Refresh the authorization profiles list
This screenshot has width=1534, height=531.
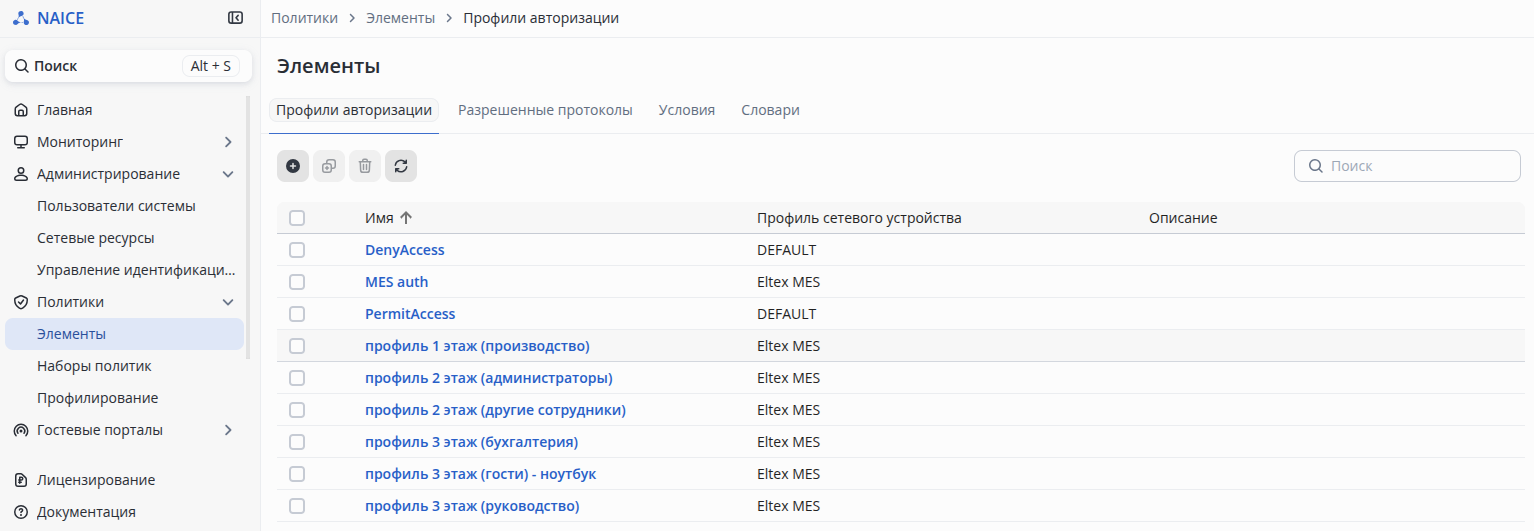(401, 166)
